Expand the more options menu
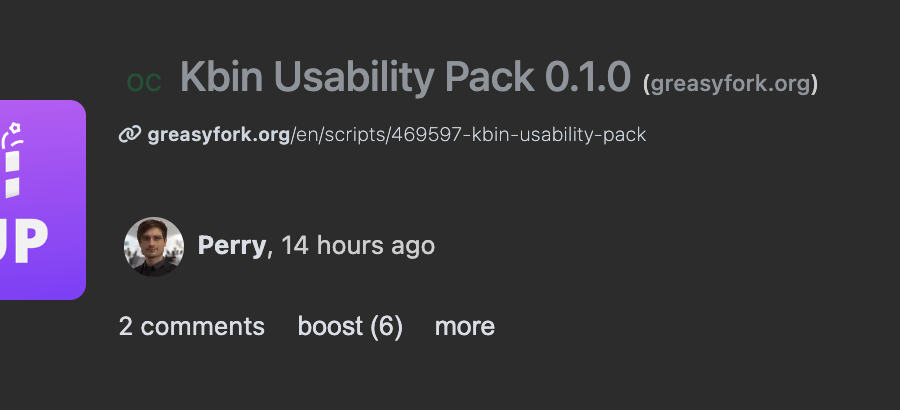The image size is (900, 410). point(464,326)
